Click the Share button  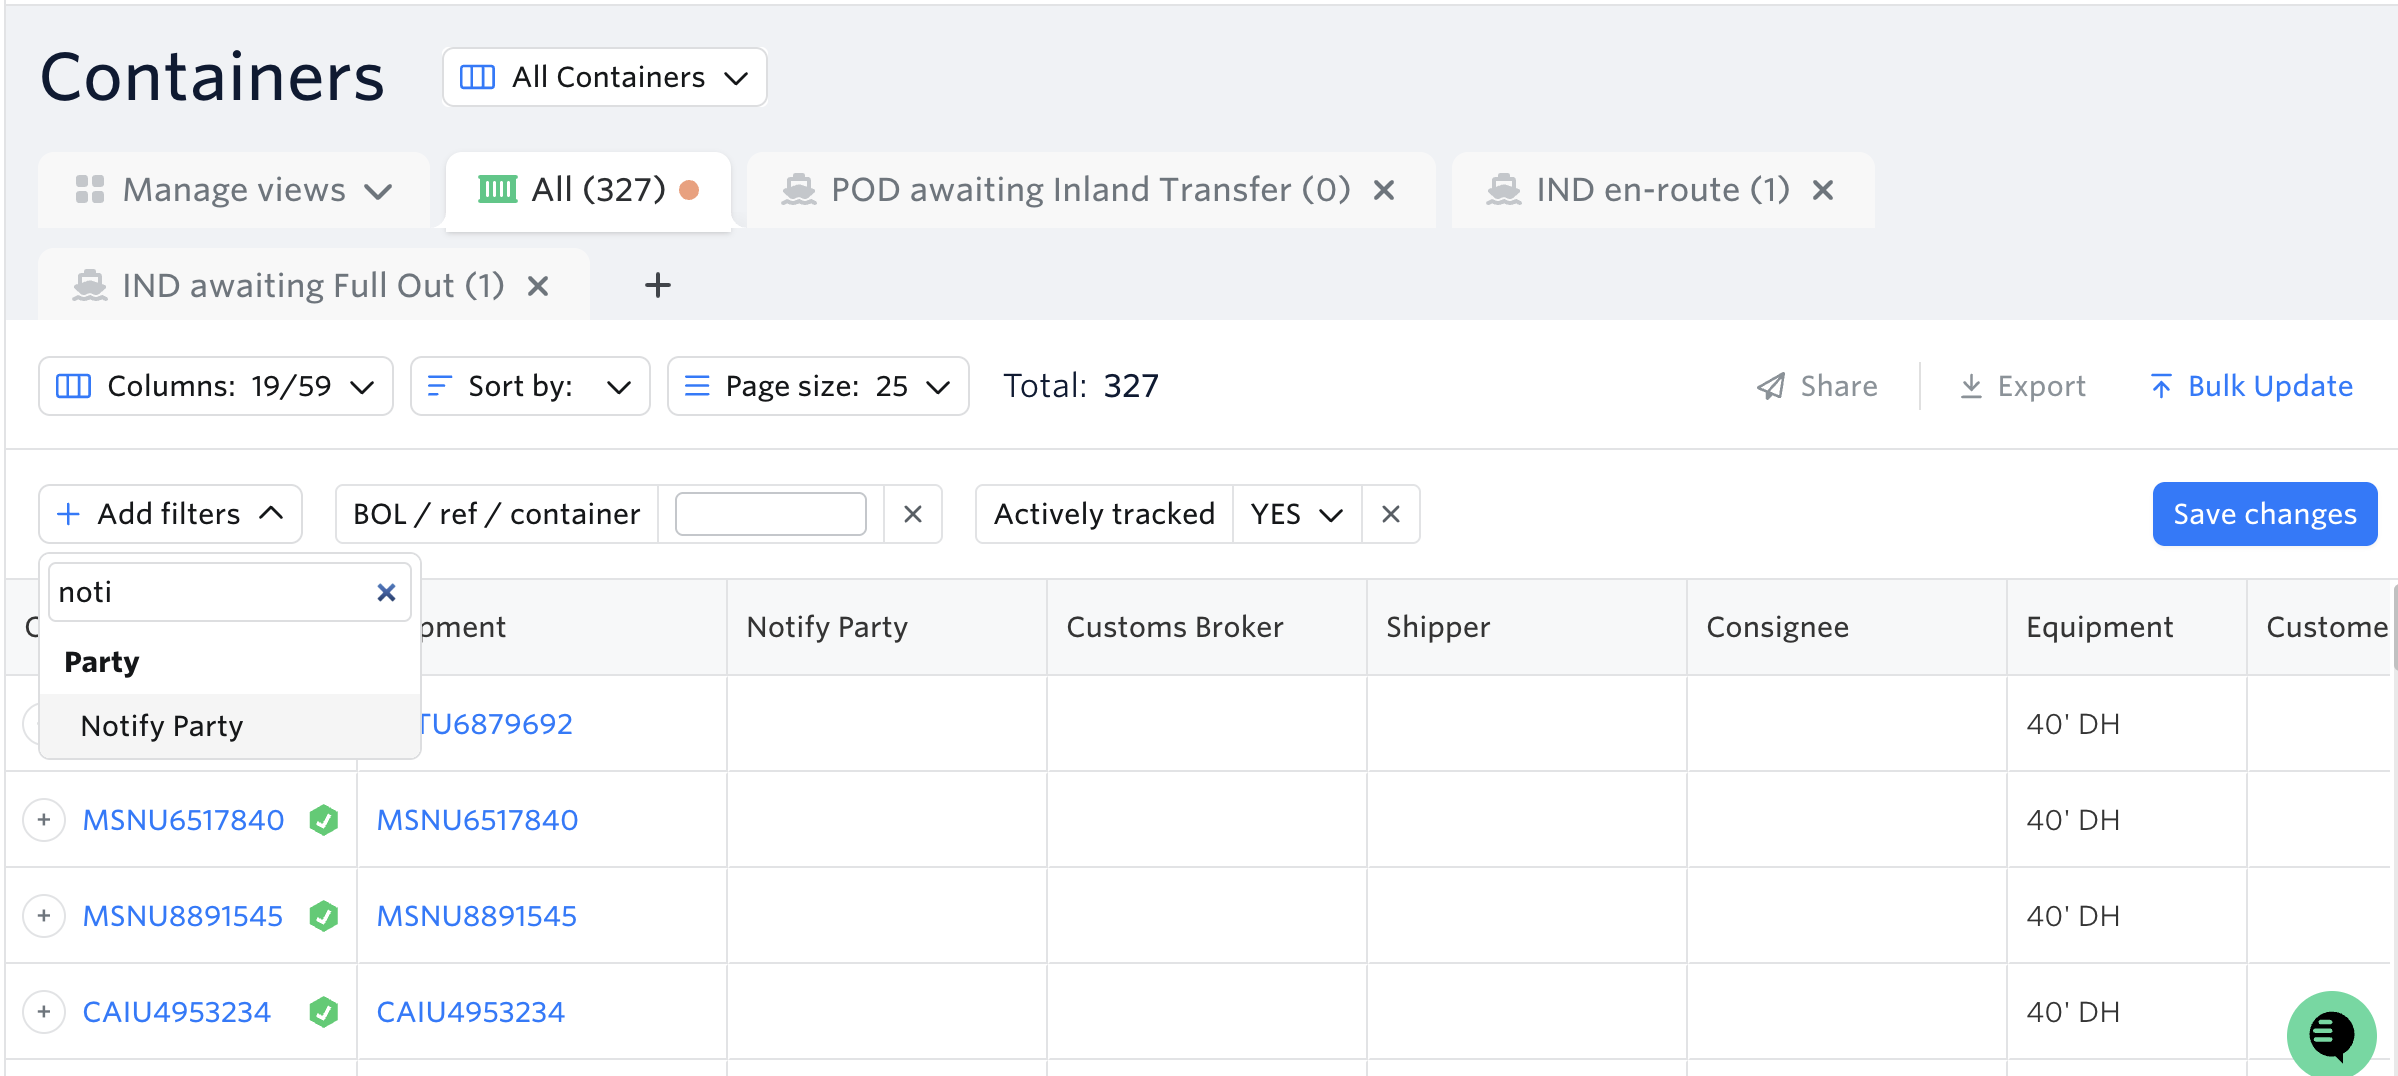tap(1817, 386)
